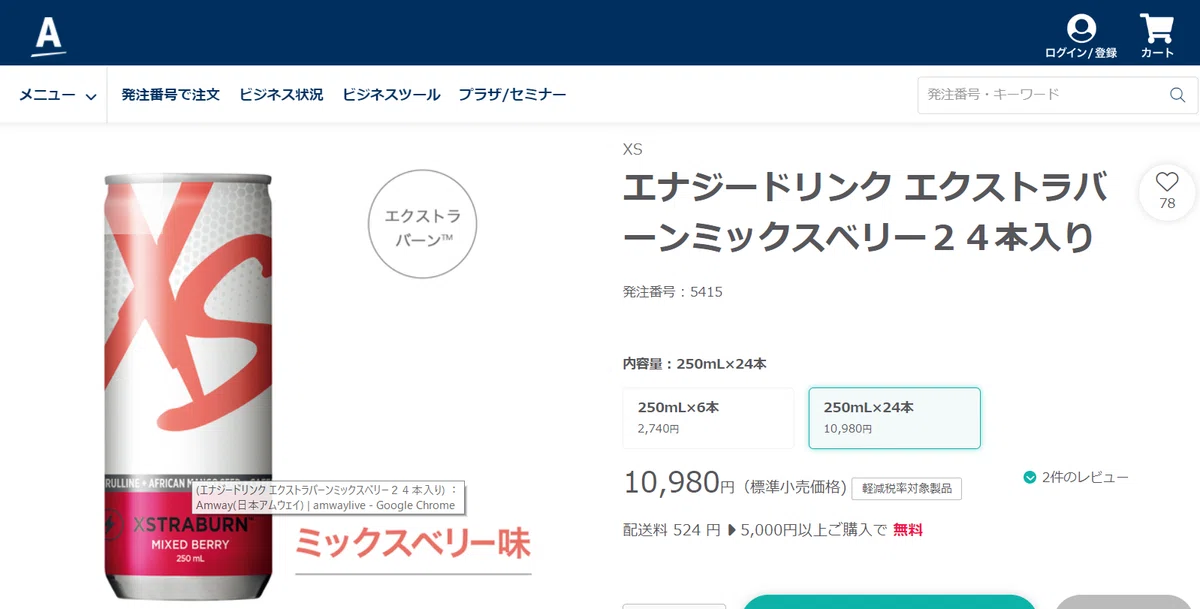Click the 内容量：250mL×24本 label
Screen dimensions: 1200x609
(695, 364)
